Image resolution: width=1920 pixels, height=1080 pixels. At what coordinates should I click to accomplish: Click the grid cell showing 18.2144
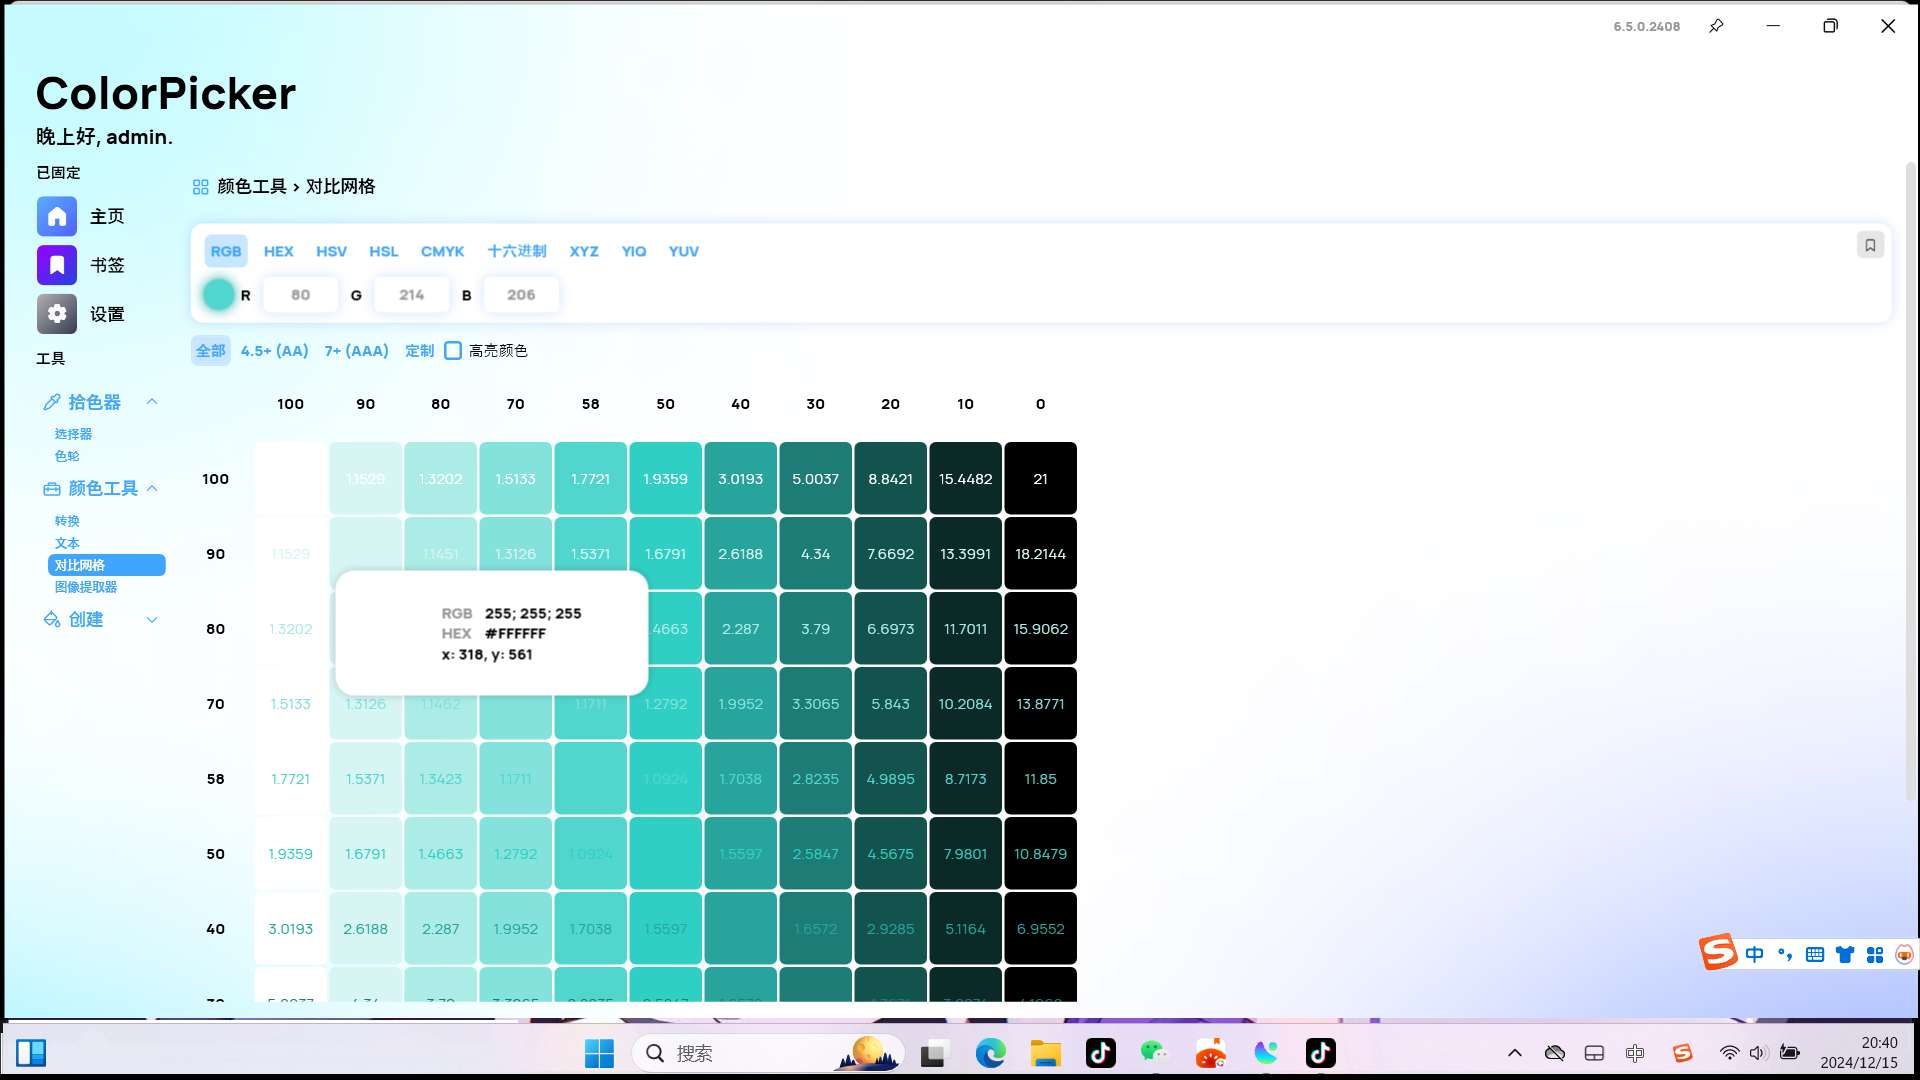click(1041, 554)
